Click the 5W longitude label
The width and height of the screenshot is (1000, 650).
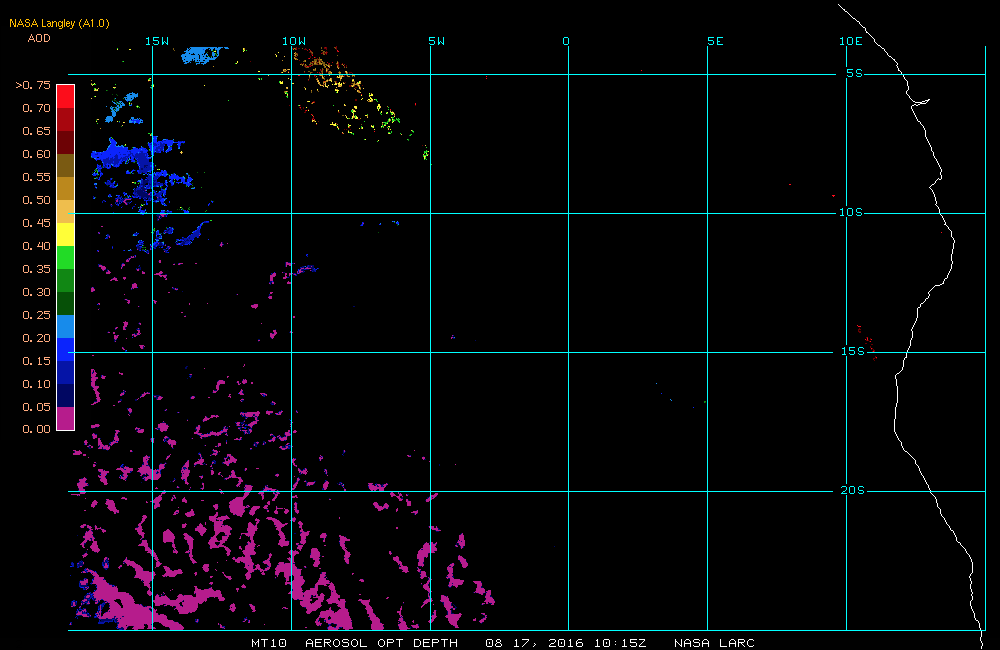click(x=437, y=41)
